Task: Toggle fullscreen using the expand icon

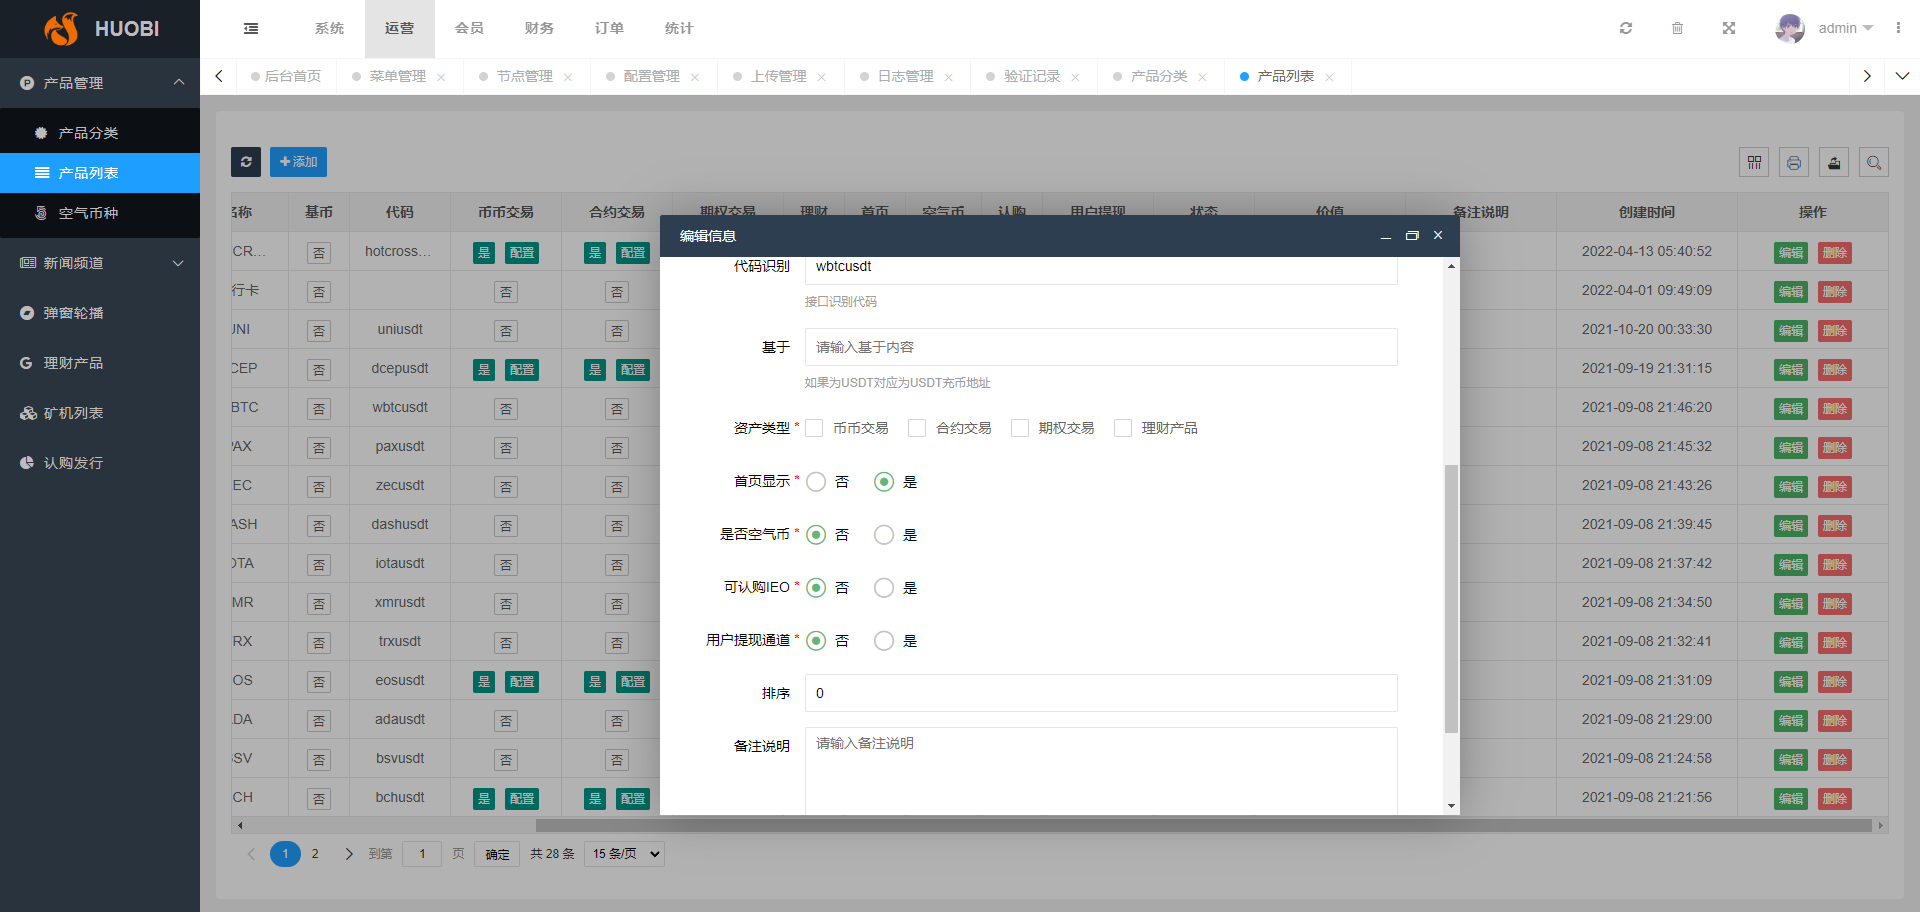Action: coord(1729,28)
